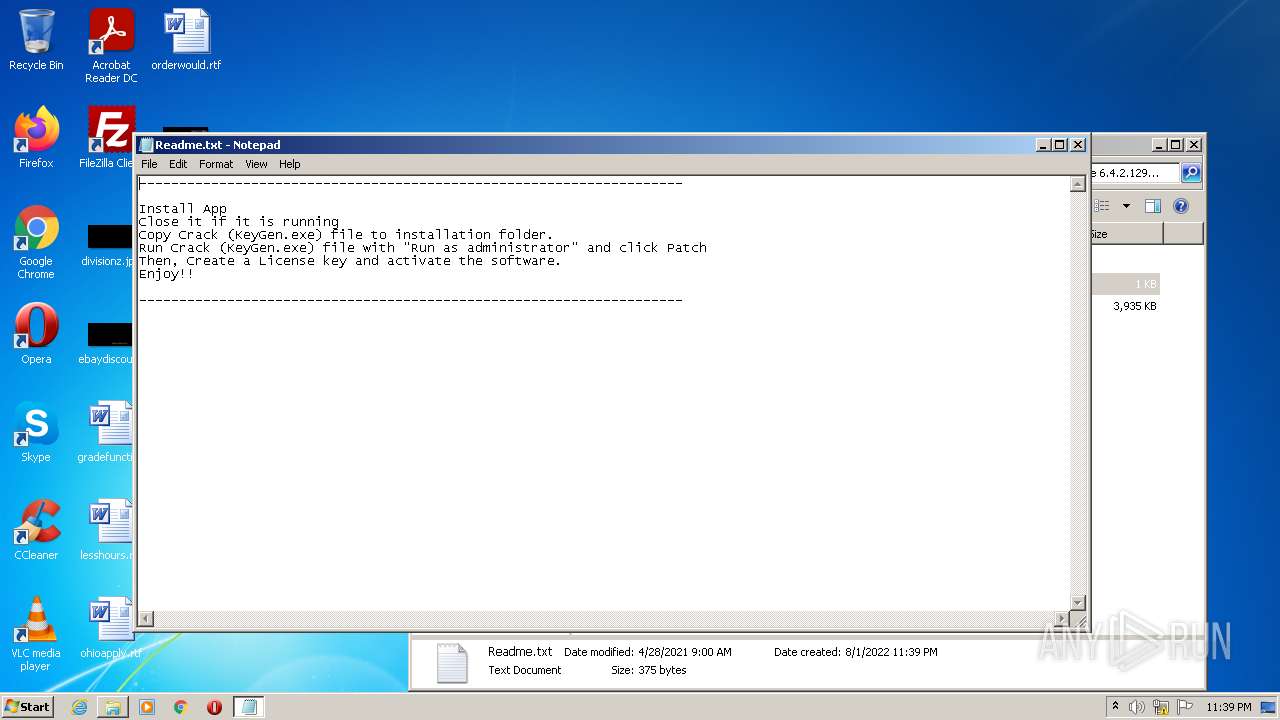
Task: Click the Explorer search magnifier button
Action: tap(1191, 173)
